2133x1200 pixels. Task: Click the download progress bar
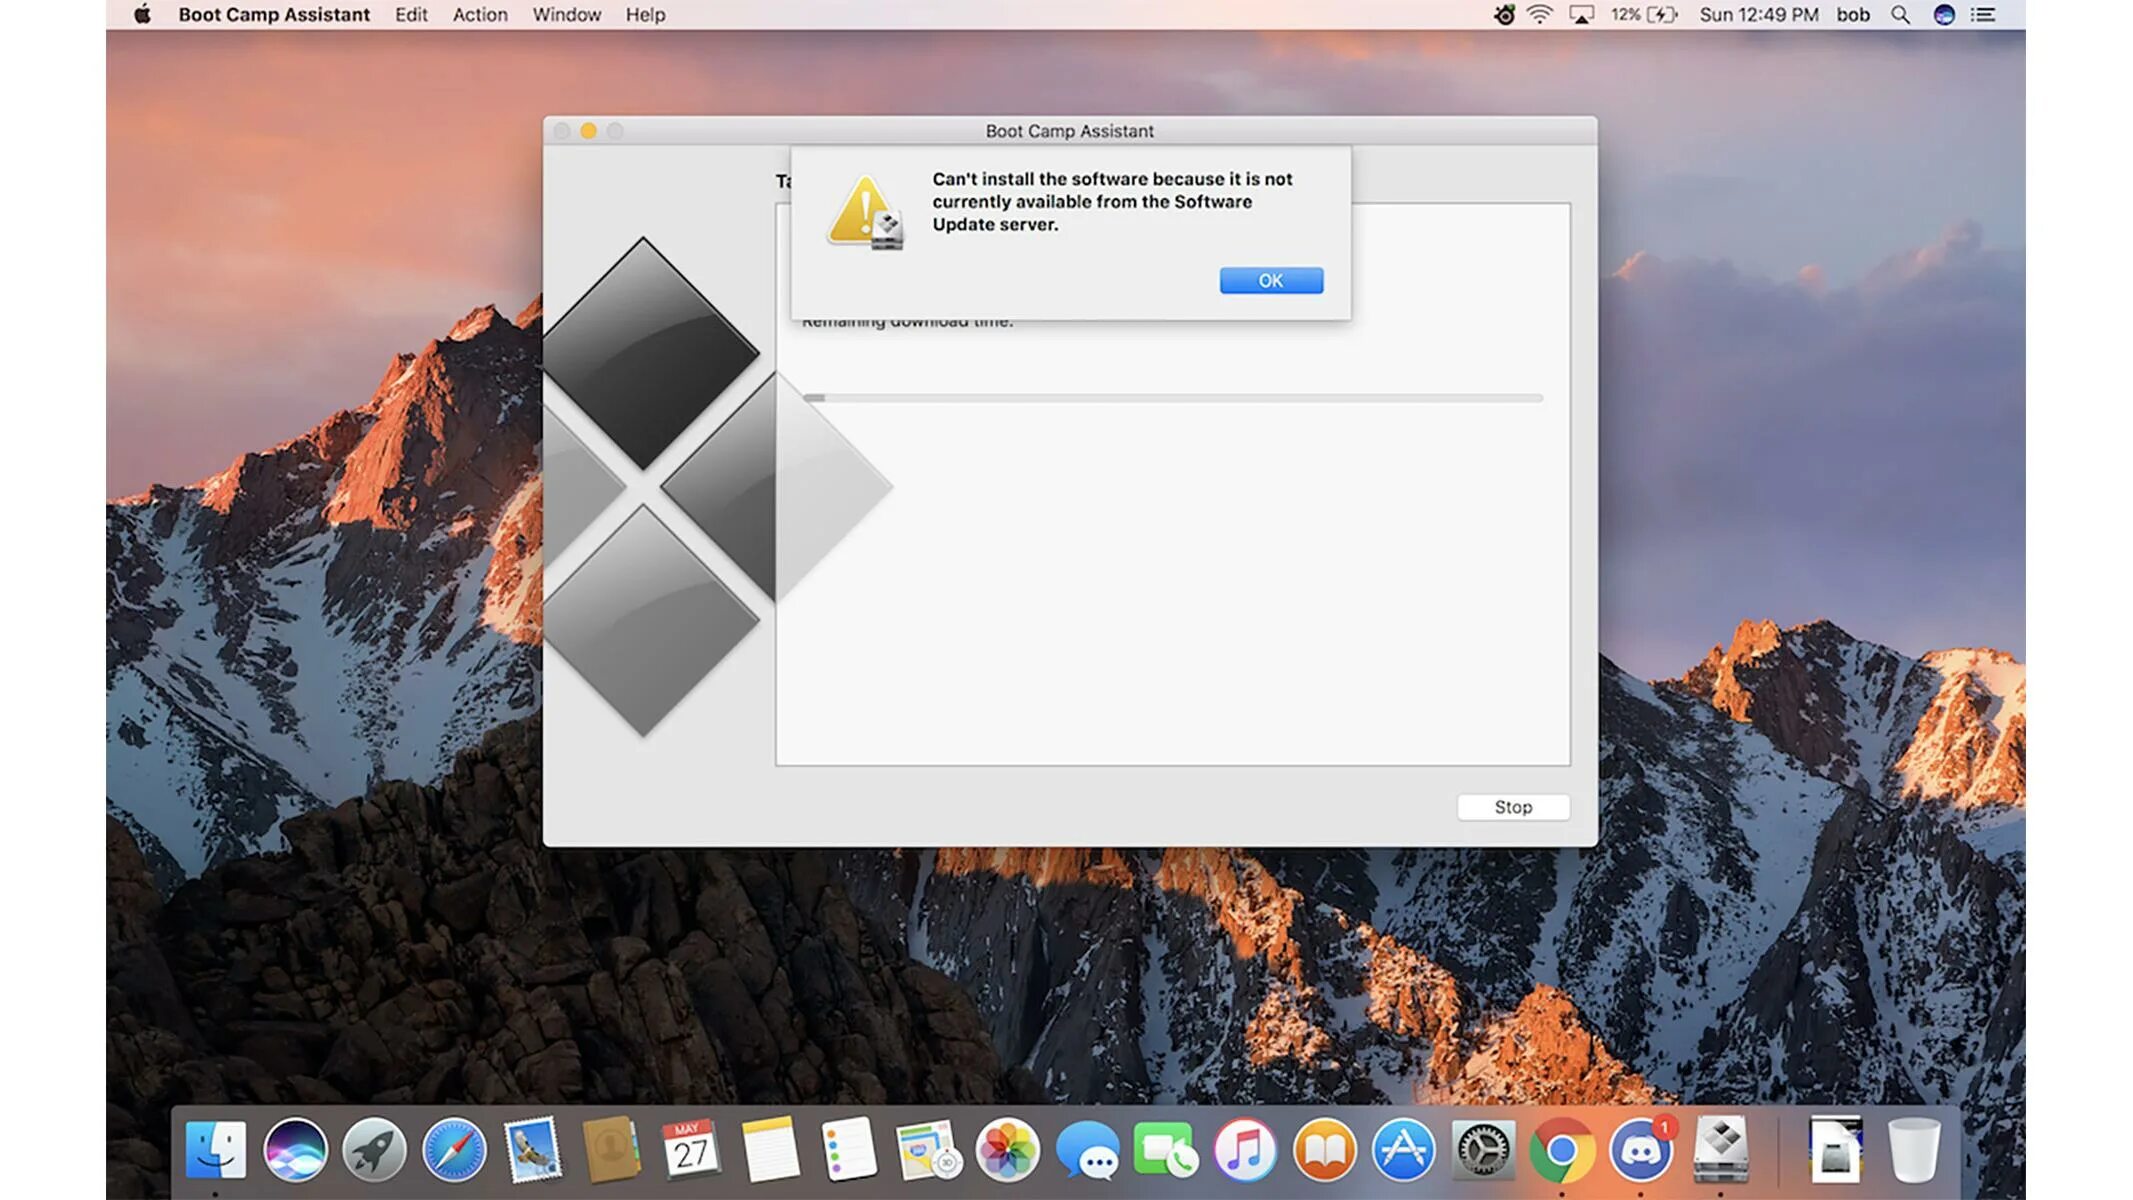(1172, 398)
